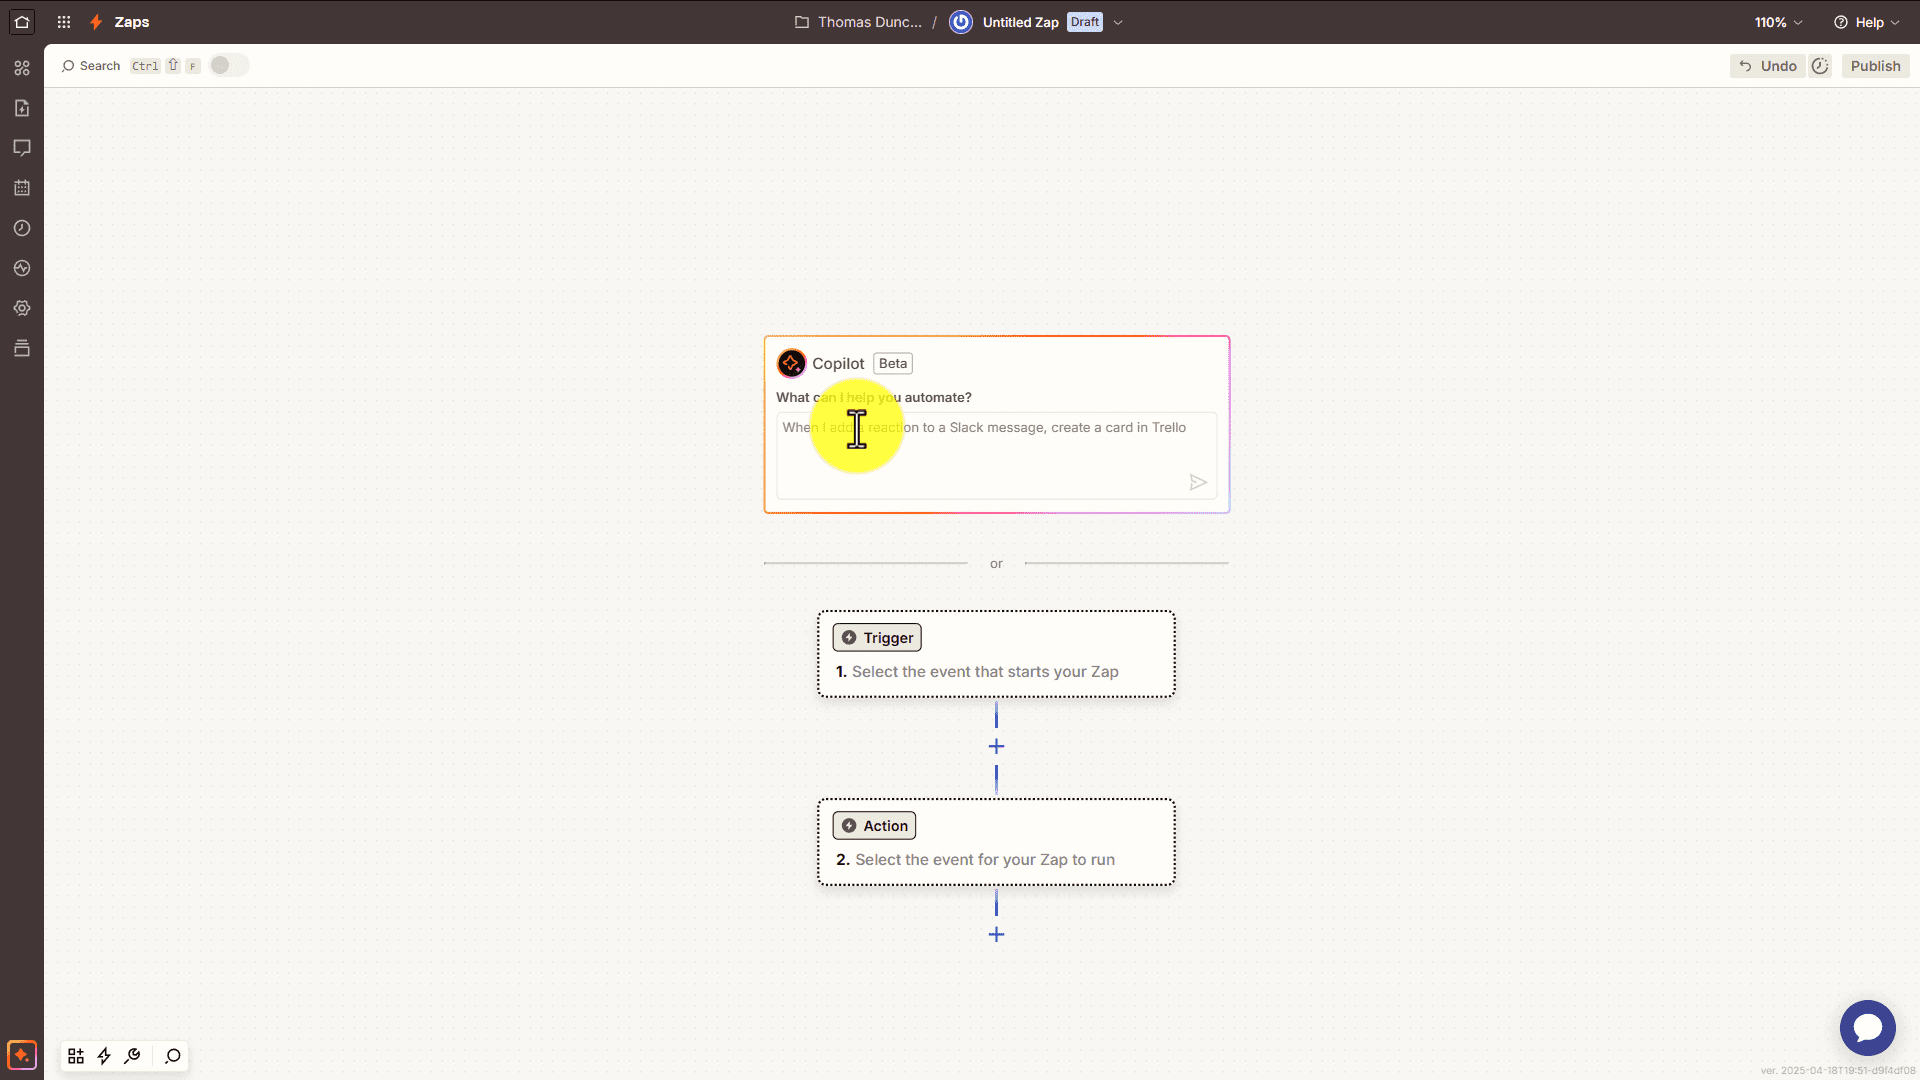This screenshot has height=1080, width=1920.
Task: Open the Help menu
Action: [x=1867, y=22]
